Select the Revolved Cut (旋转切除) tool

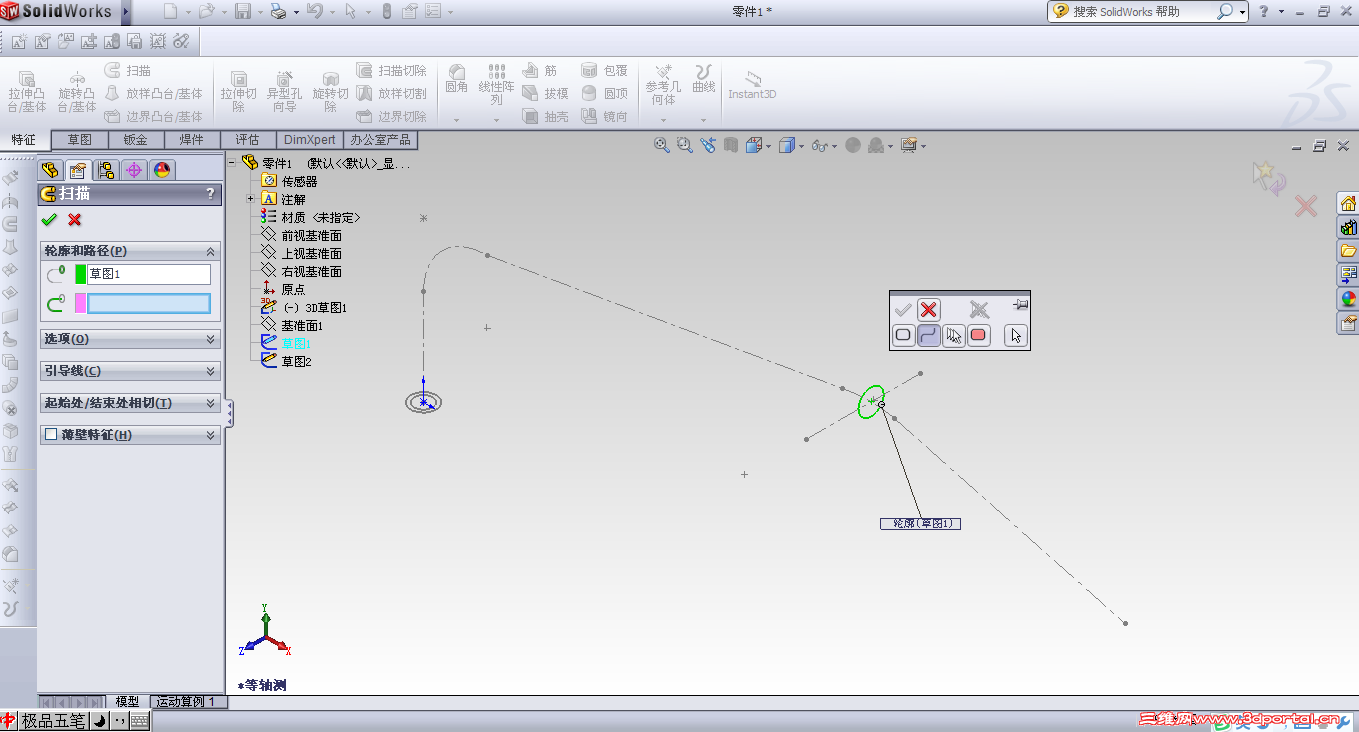coord(331,90)
